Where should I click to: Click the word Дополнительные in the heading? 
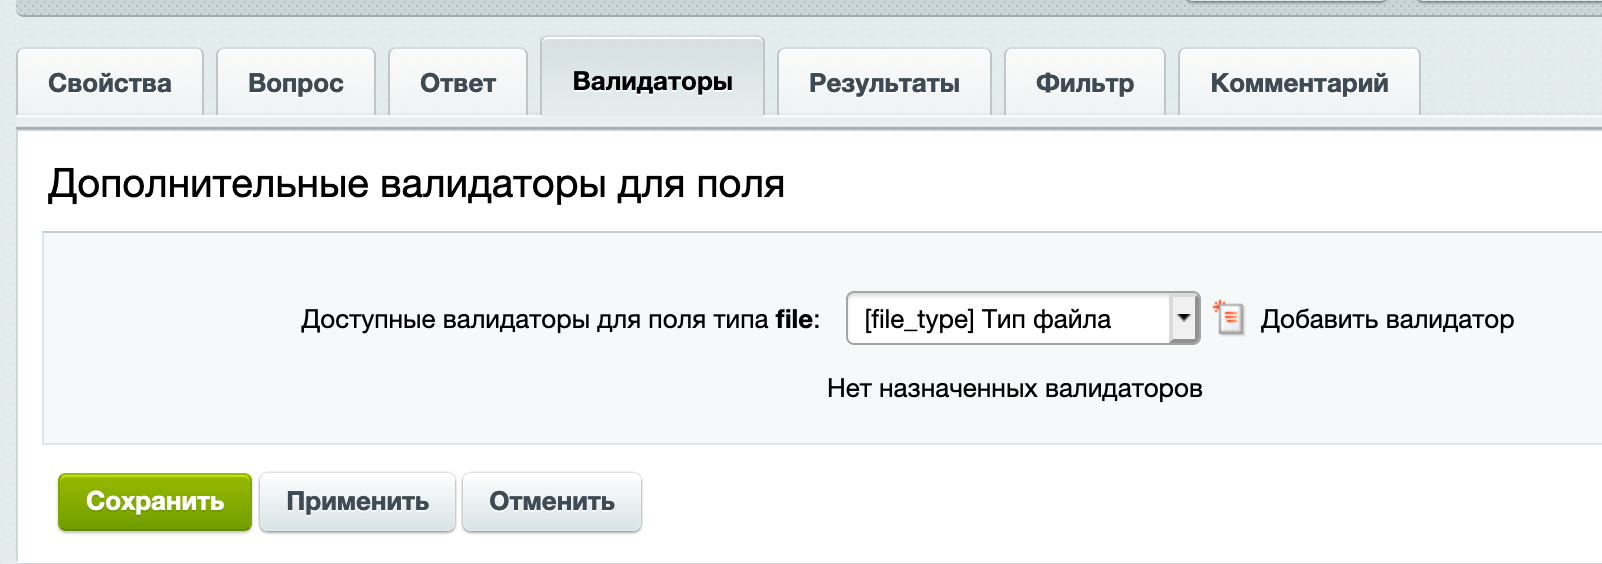(x=208, y=184)
